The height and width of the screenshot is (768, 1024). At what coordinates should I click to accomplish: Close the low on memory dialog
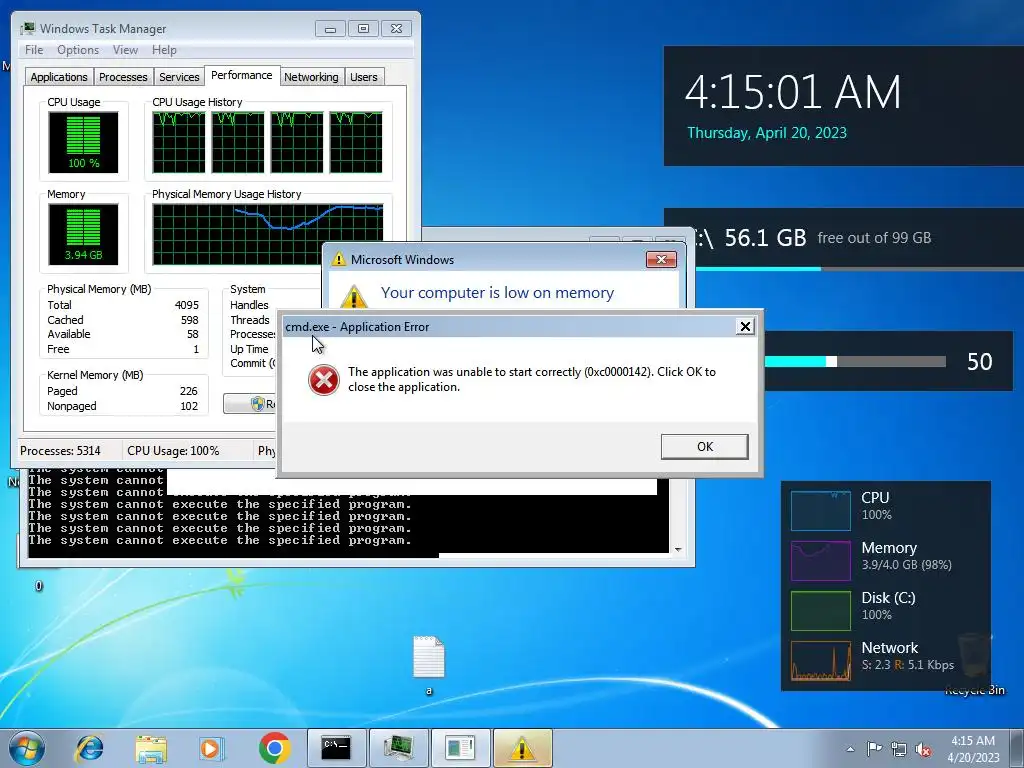pos(661,260)
